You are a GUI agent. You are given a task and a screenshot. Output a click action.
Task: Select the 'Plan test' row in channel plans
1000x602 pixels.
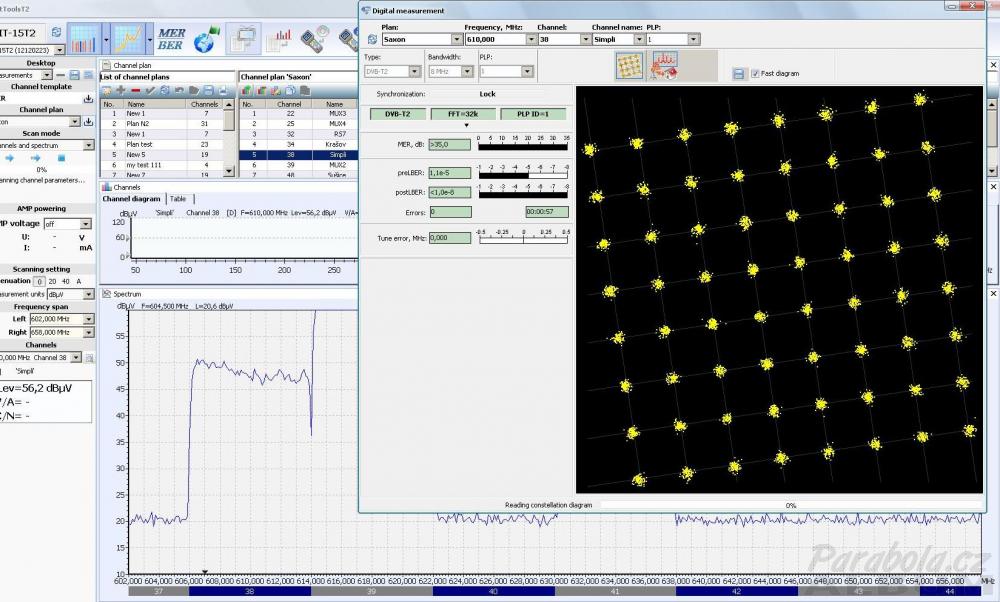point(162,145)
